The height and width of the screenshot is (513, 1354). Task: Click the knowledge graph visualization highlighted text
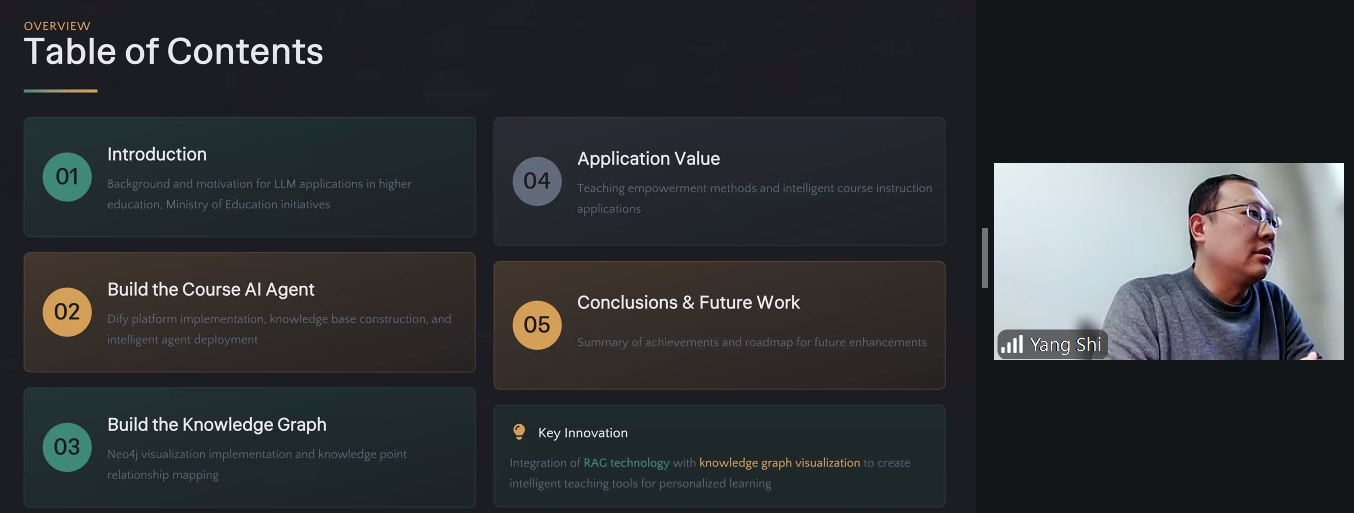(x=779, y=463)
